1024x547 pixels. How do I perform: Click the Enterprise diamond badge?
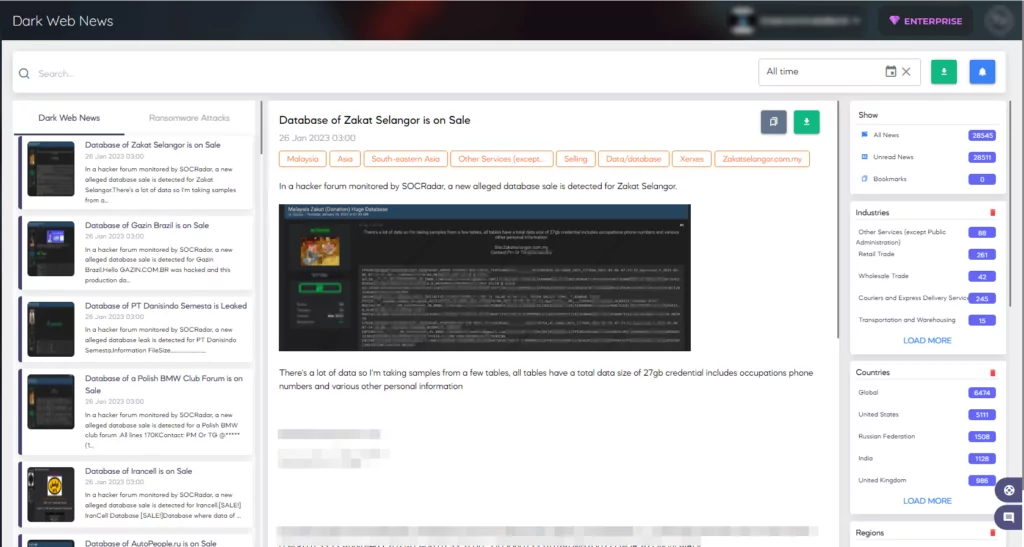[x=925, y=21]
